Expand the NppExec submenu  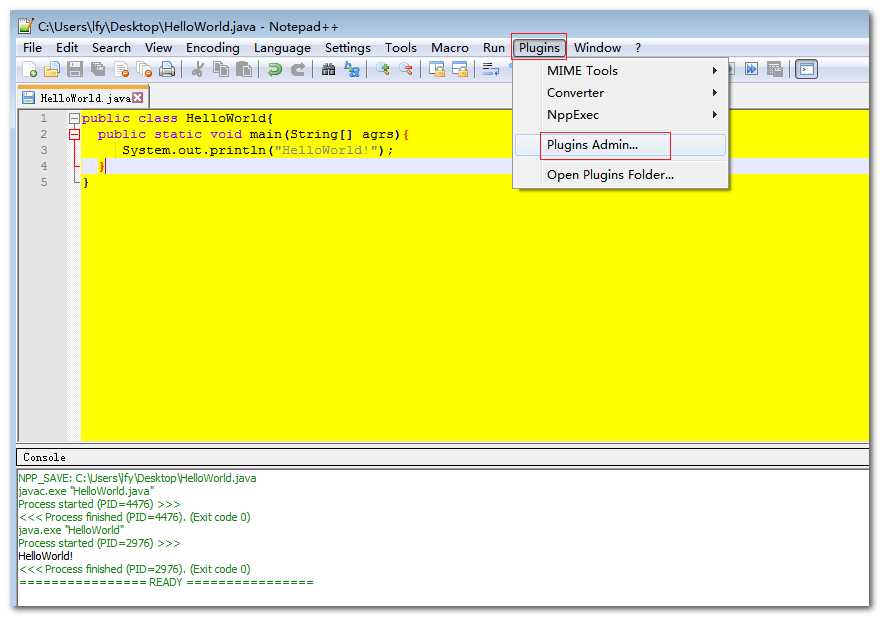click(621, 115)
